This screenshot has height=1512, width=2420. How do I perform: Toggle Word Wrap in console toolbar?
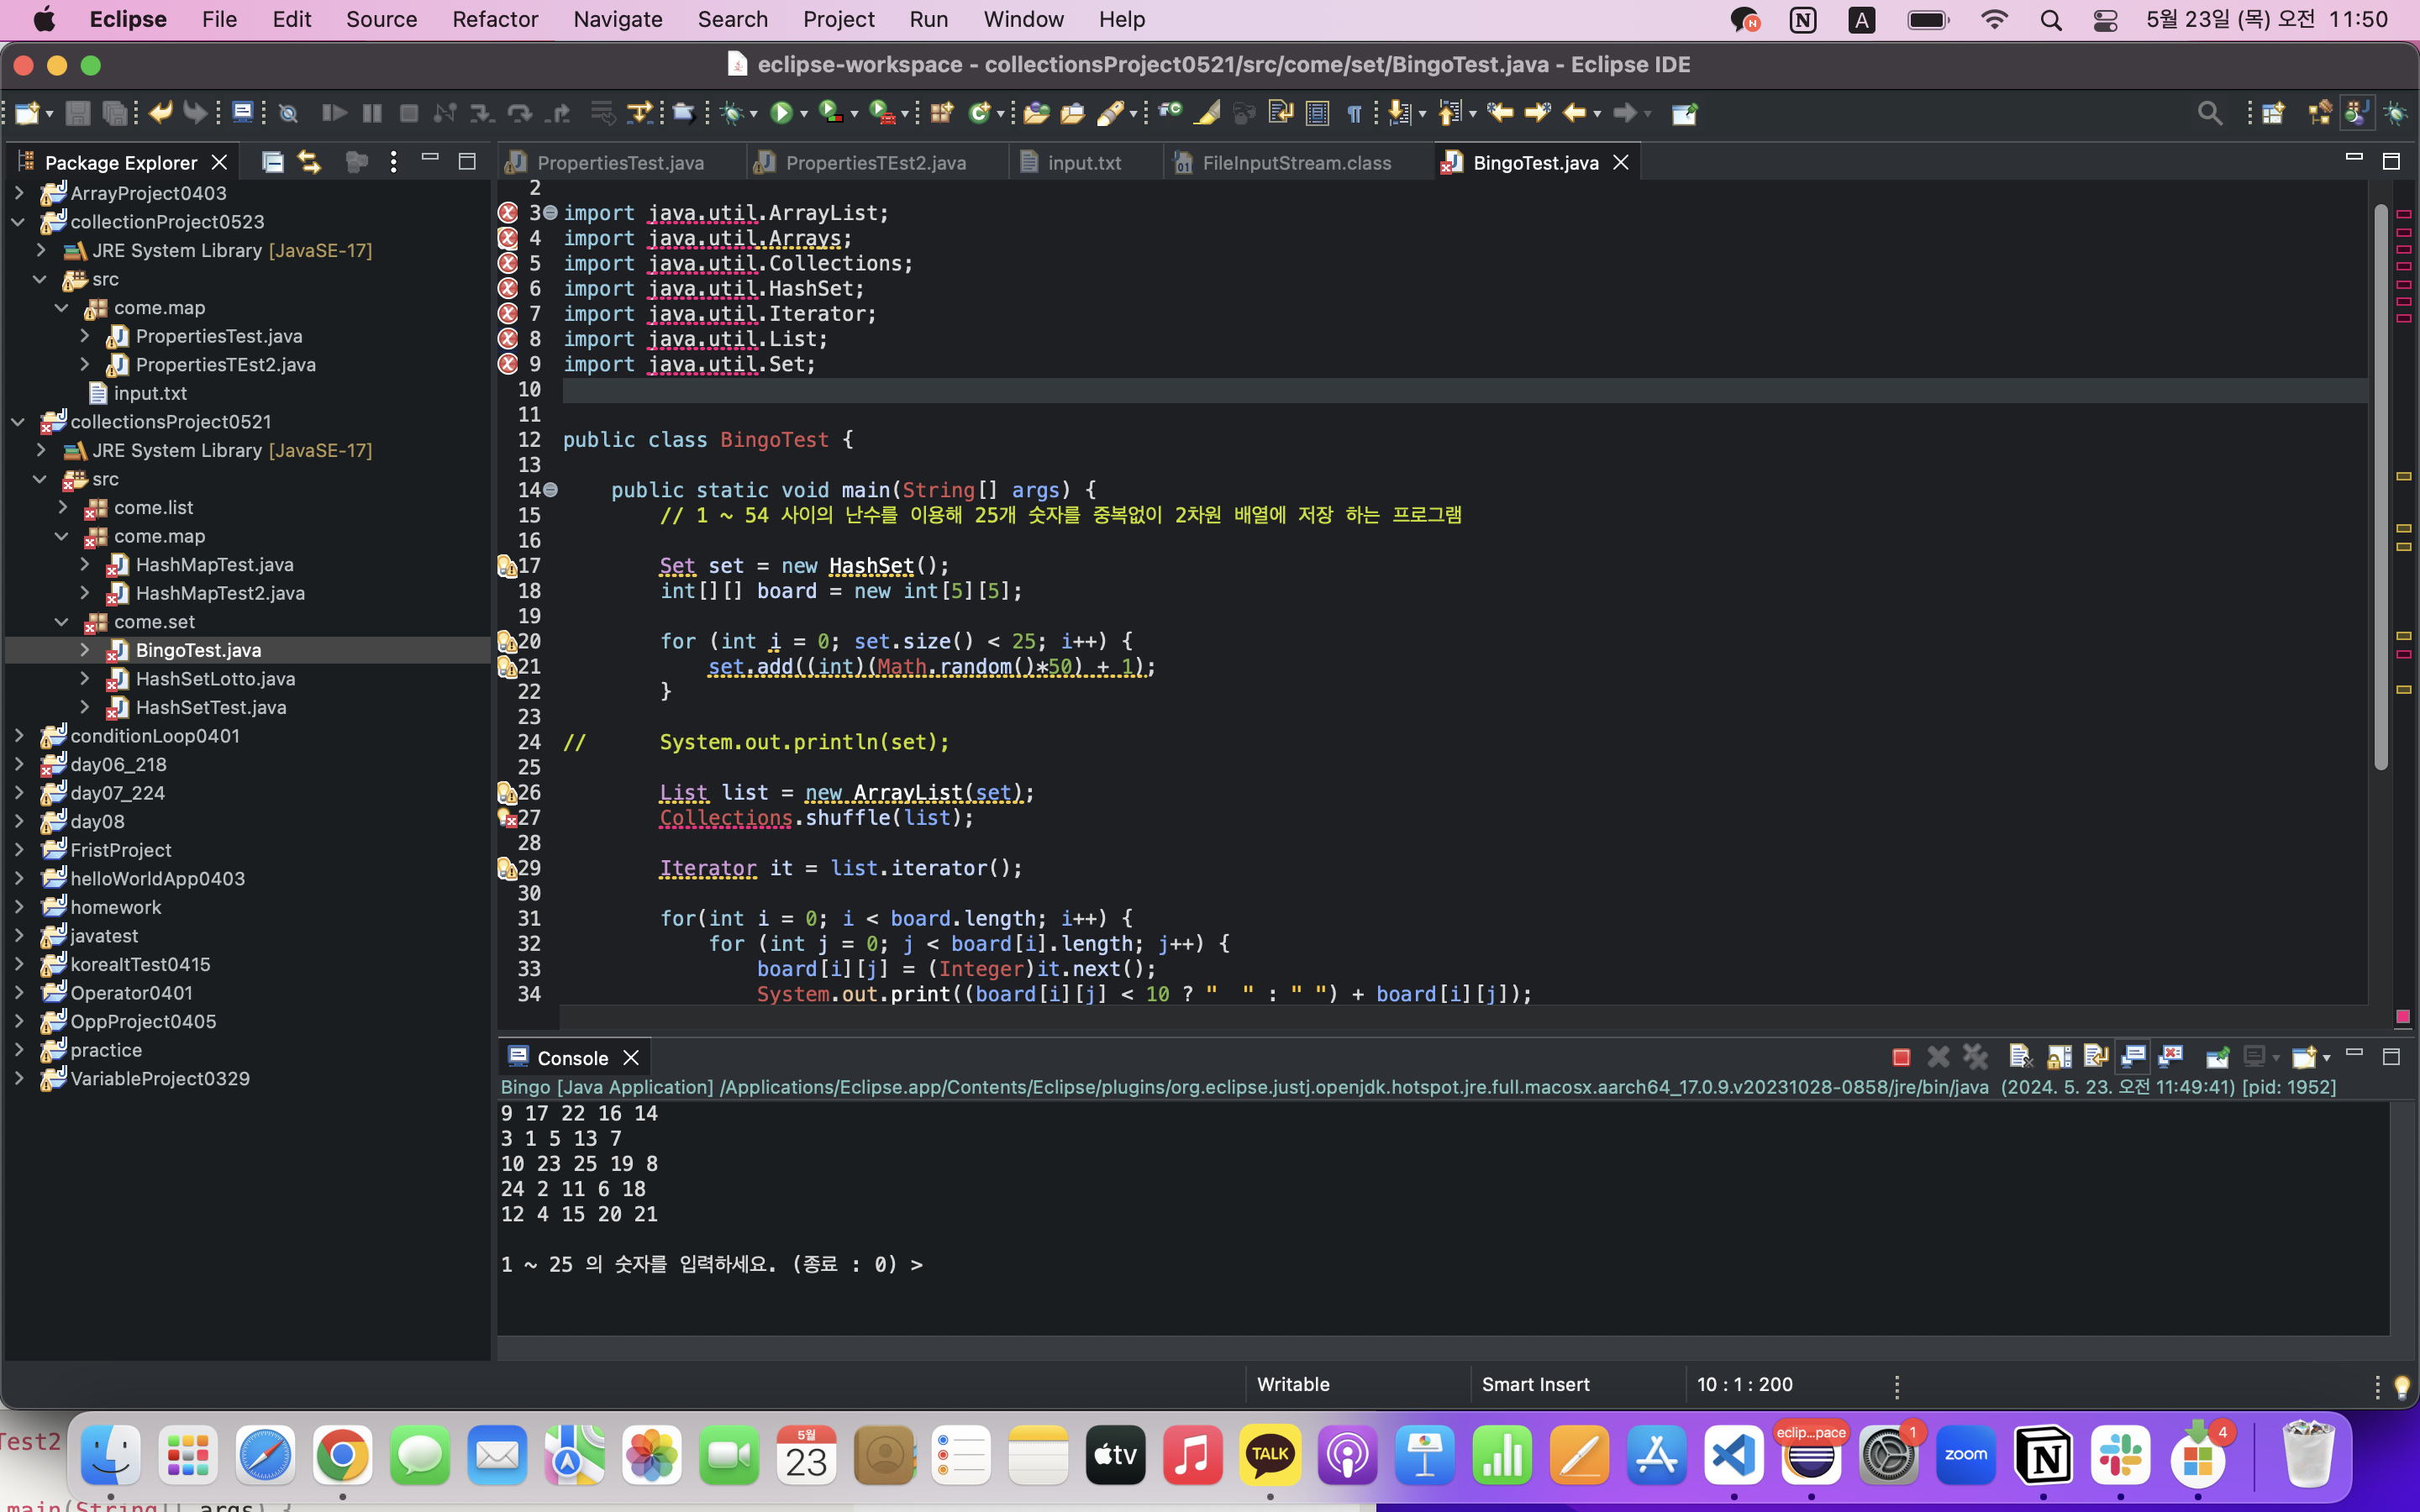coord(2096,1057)
